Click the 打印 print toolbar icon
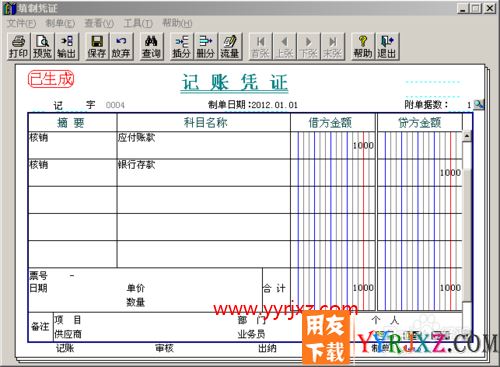The height and width of the screenshot is (367, 500). (19, 46)
